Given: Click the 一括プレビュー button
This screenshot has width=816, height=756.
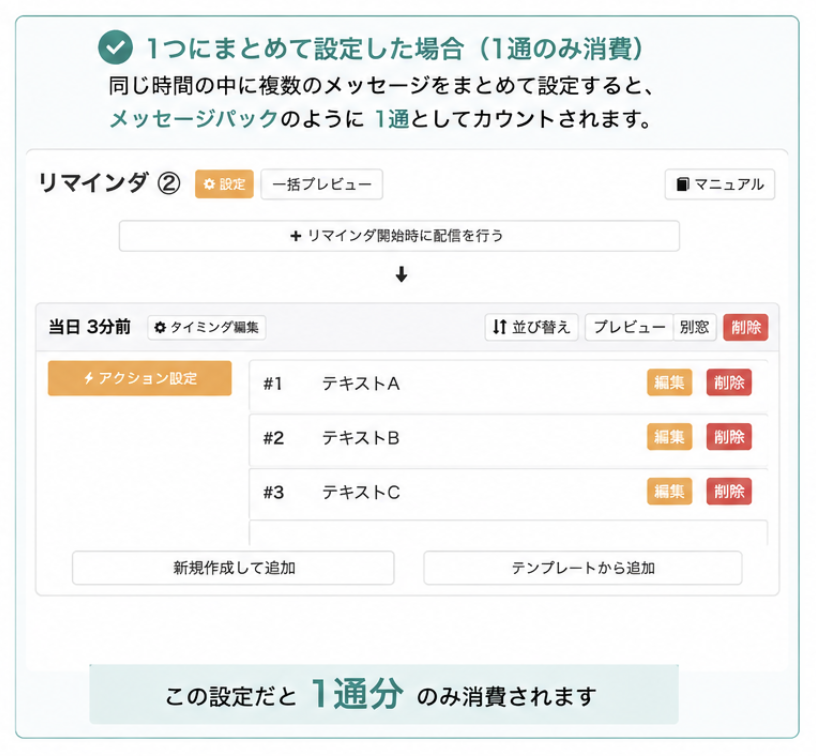Looking at the screenshot, I should [x=322, y=184].
